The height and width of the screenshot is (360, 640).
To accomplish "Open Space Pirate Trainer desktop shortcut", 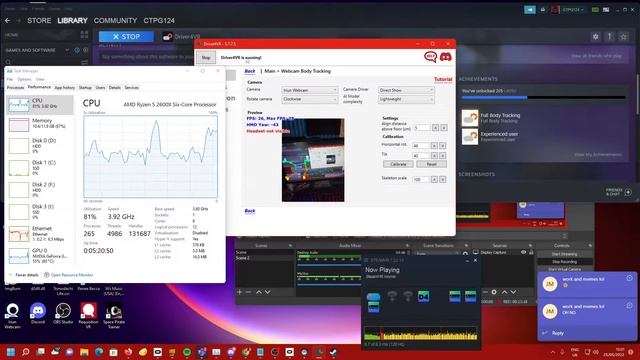I will tap(114, 316).
